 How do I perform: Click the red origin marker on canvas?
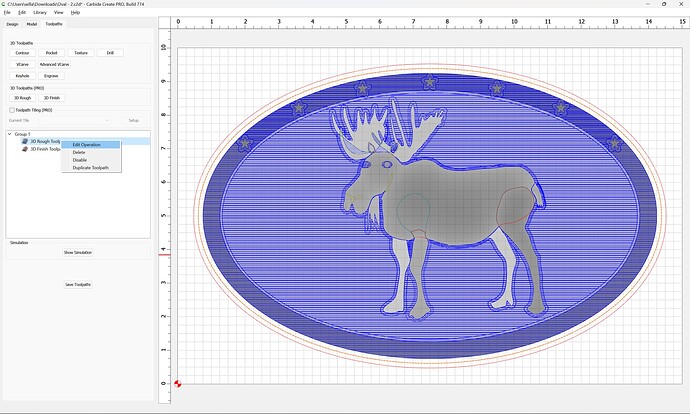[x=178, y=384]
